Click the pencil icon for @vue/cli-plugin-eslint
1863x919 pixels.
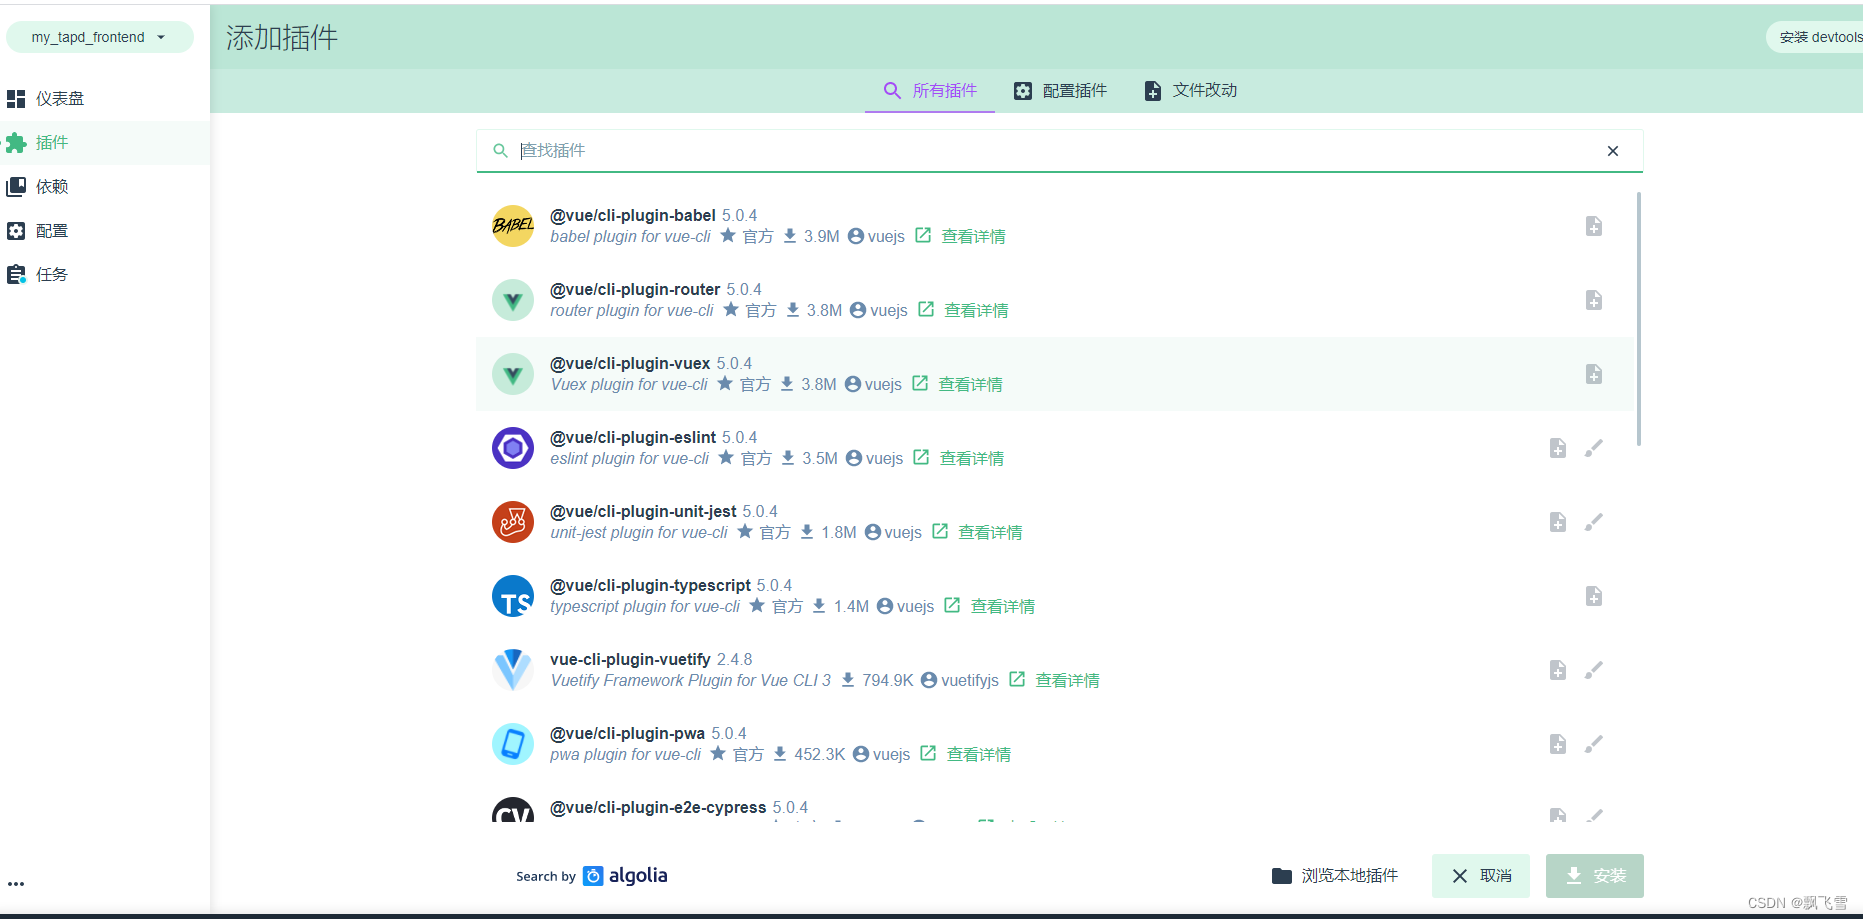(1595, 448)
